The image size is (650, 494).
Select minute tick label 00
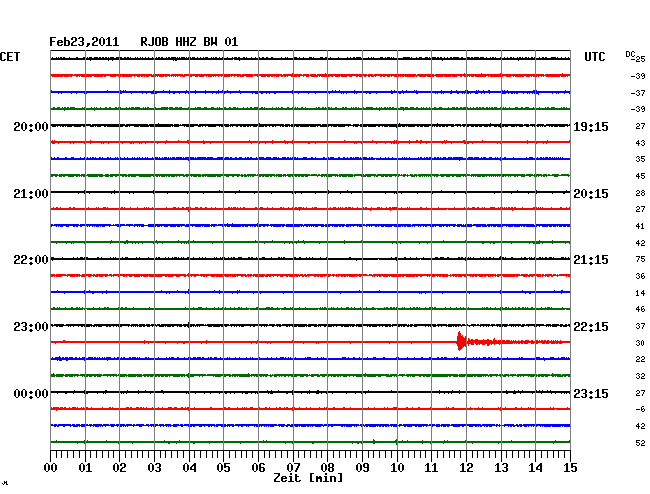(51, 467)
